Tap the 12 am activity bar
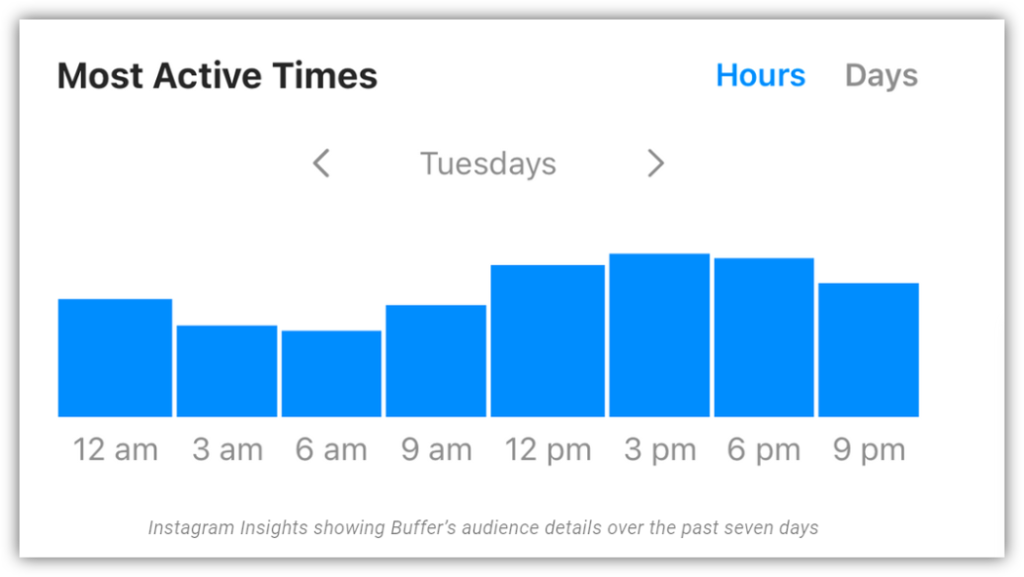Viewport: 1024px width, 577px height. click(x=115, y=358)
